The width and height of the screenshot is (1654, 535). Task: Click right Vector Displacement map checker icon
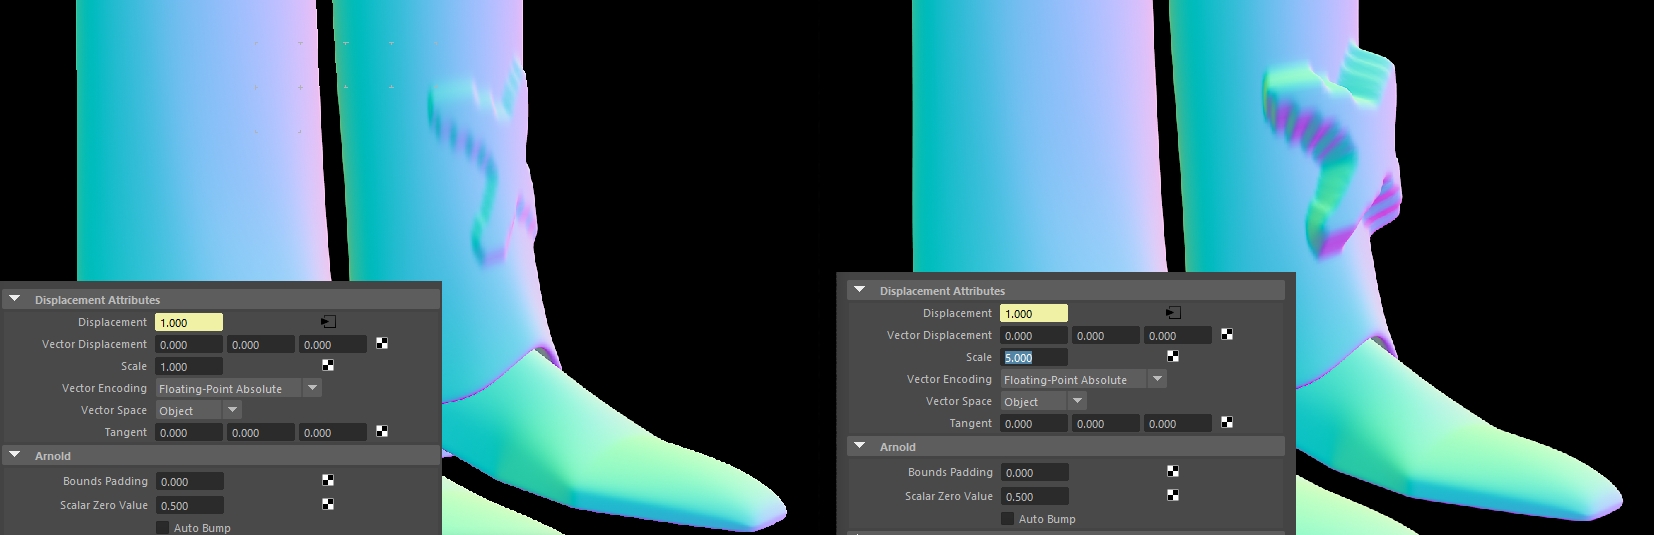[1227, 334]
